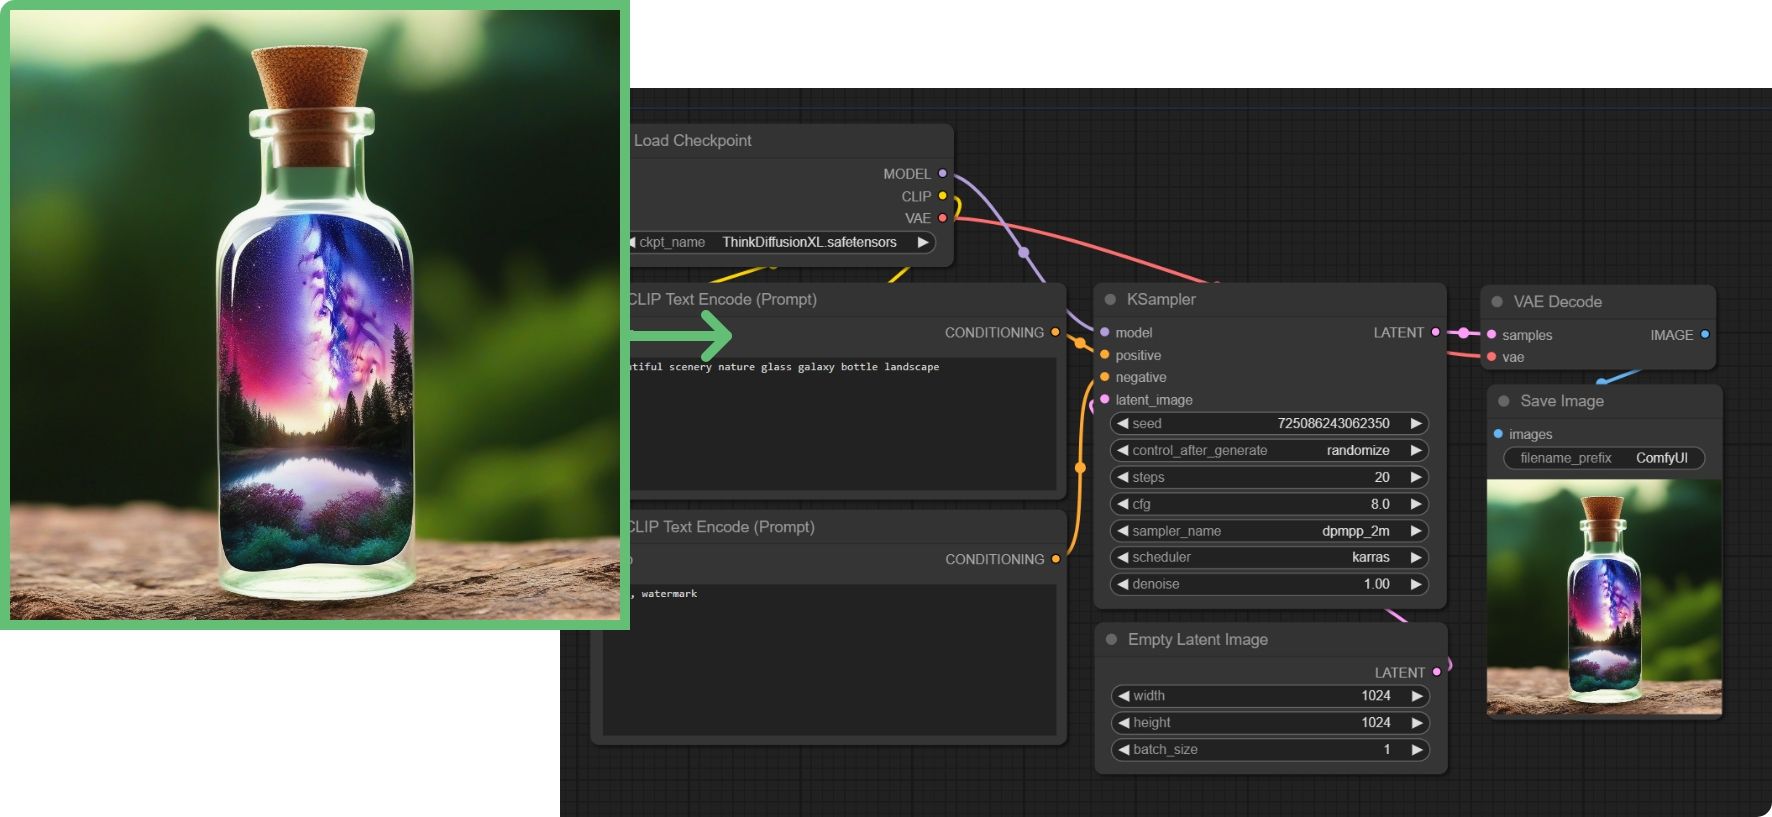Click the model input port on KSampler
1772x817 pixels.
pyautogui.click(x=1105, y=332)
